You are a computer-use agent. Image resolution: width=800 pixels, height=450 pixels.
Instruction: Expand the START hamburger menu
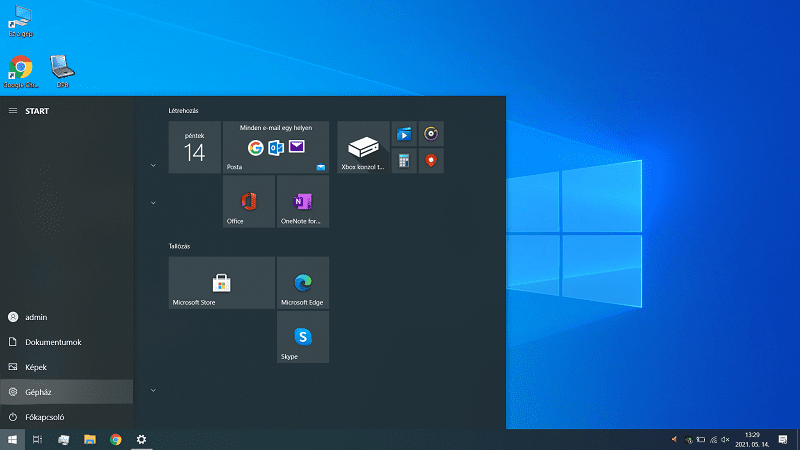click(x=13, y=111)
